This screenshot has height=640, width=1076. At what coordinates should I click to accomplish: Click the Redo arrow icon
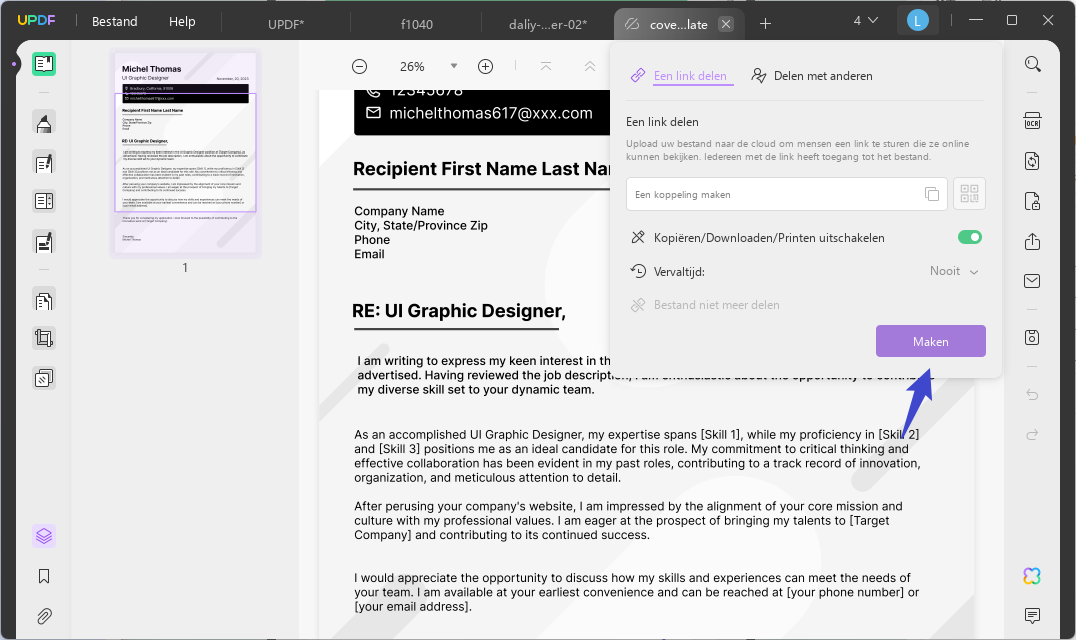[1032, 434]
